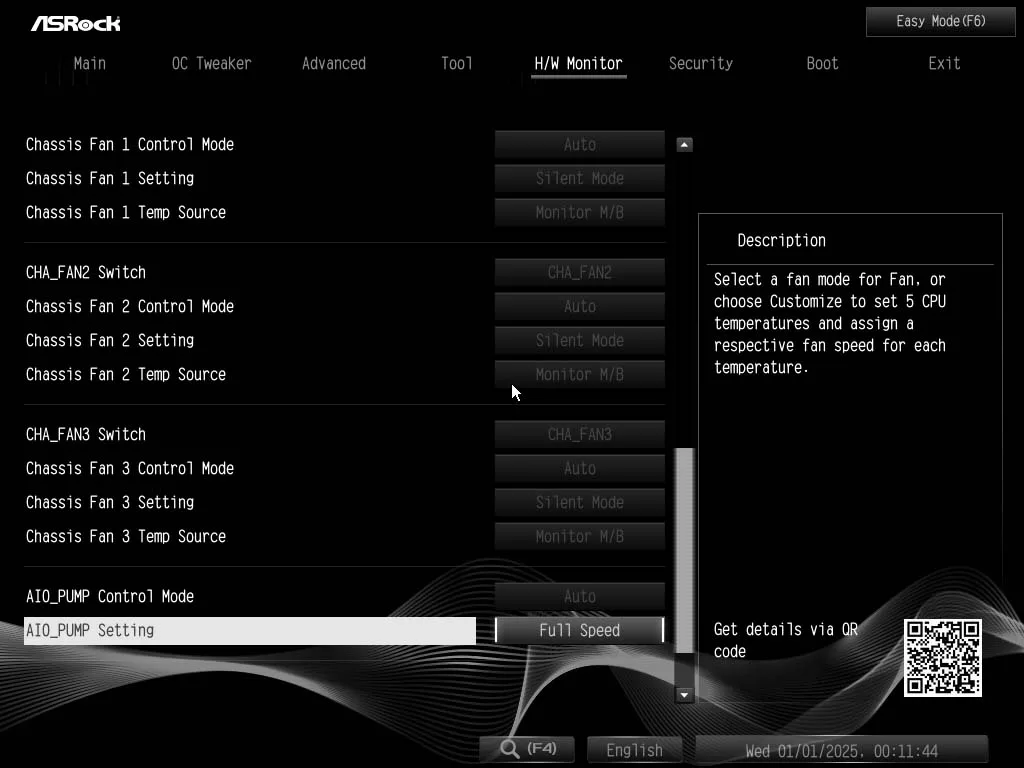Click the settings list scrollbar thumb
Viewport: 1024px width, 768px height.
click(x=684, y=550)
